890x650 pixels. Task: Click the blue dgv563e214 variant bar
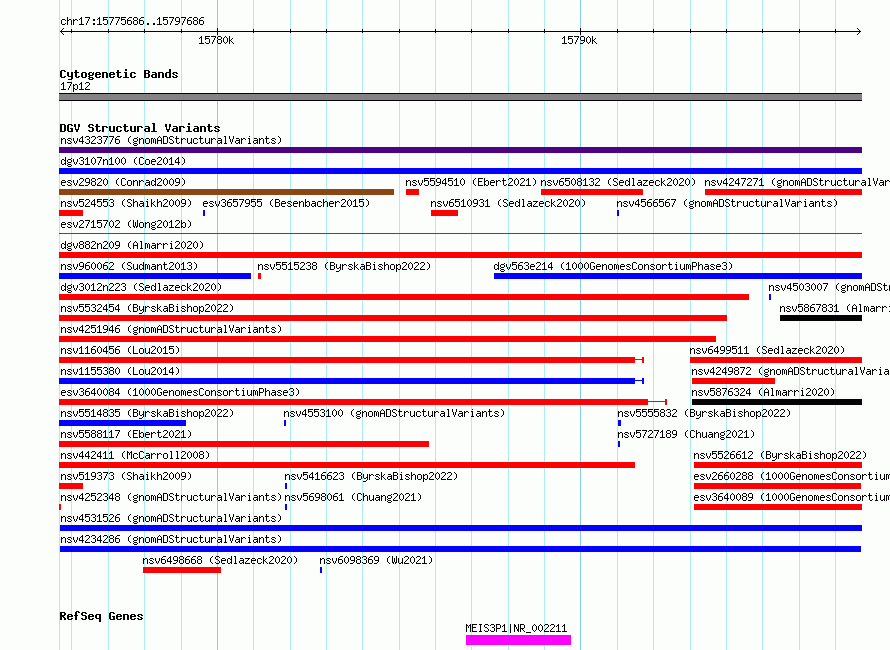[678, 276]
